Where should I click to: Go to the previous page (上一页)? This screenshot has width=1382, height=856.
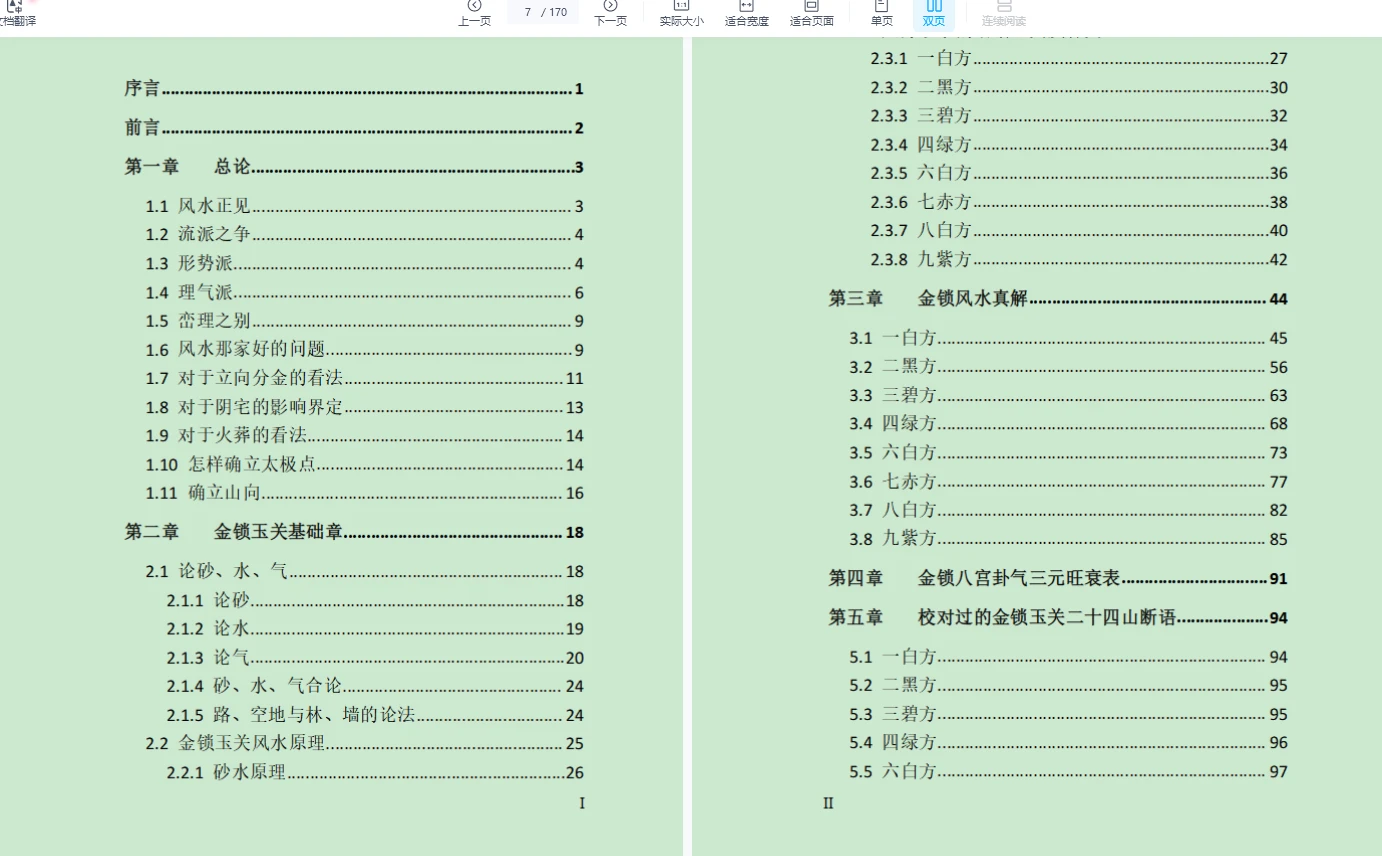point(474,14)
